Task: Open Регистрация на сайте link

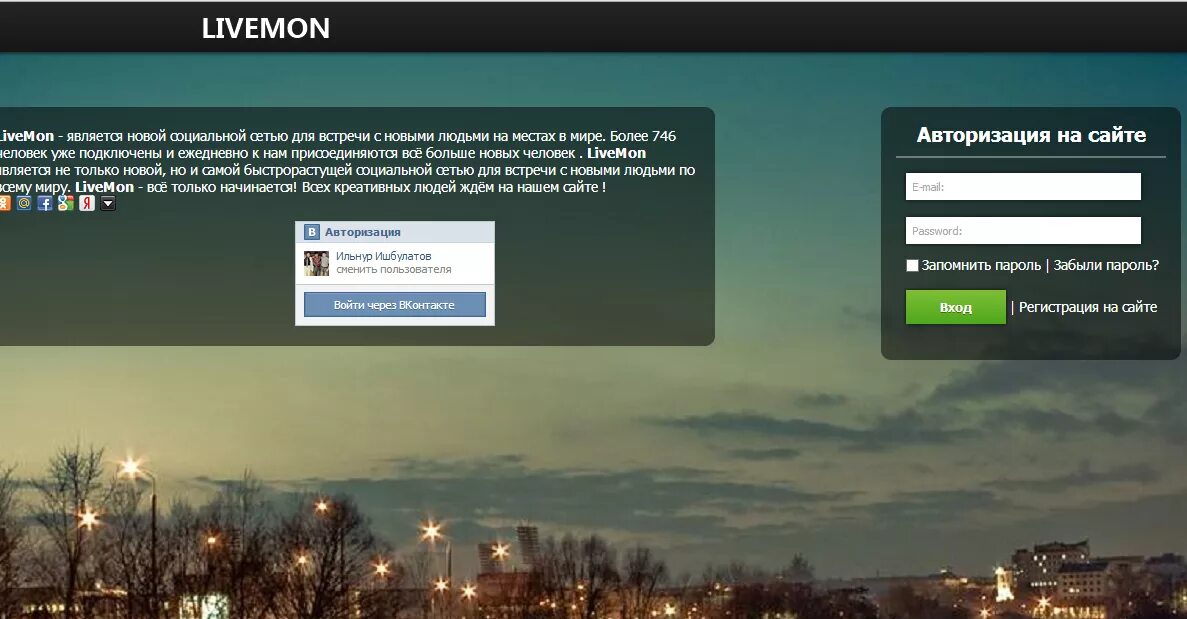Action: pos(1088,307)
